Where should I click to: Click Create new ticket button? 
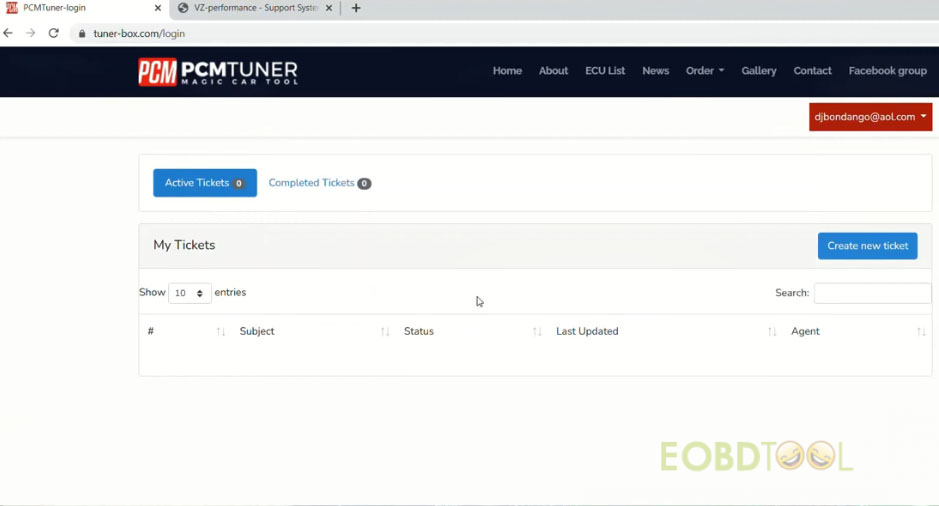(867, 246)
